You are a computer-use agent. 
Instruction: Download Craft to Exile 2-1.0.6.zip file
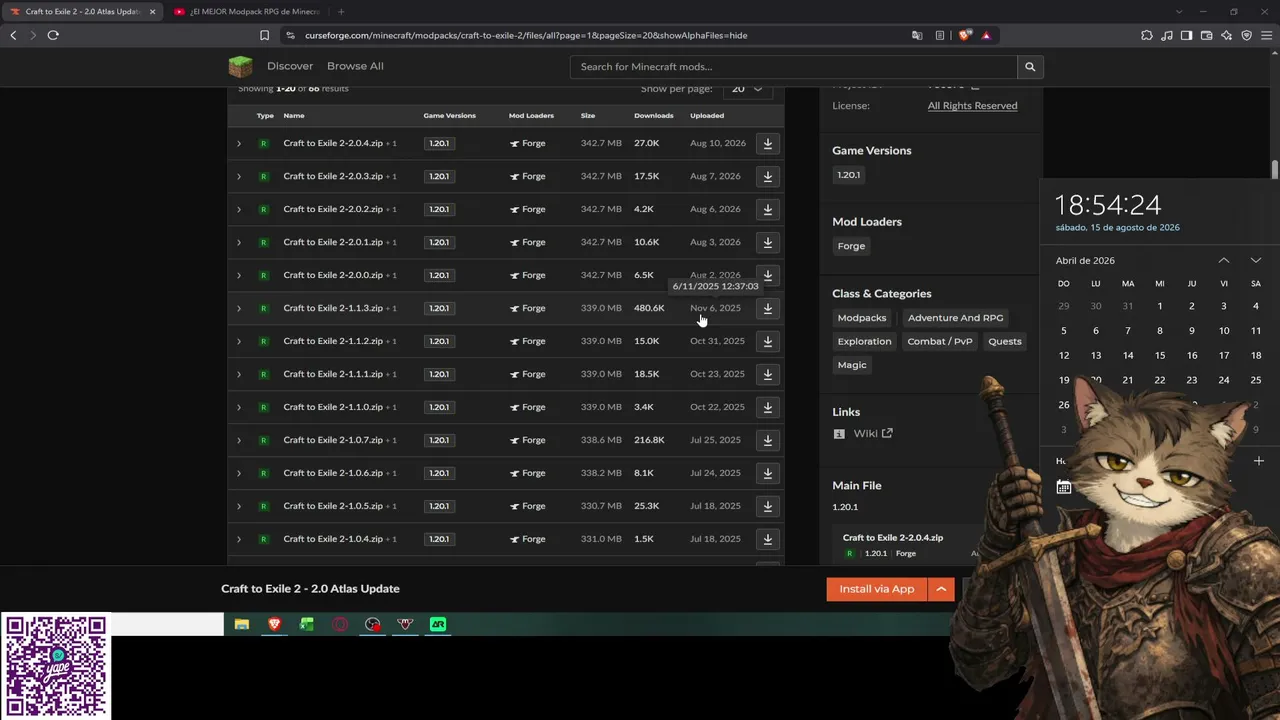pyautogui.click(x=767, y=473)
